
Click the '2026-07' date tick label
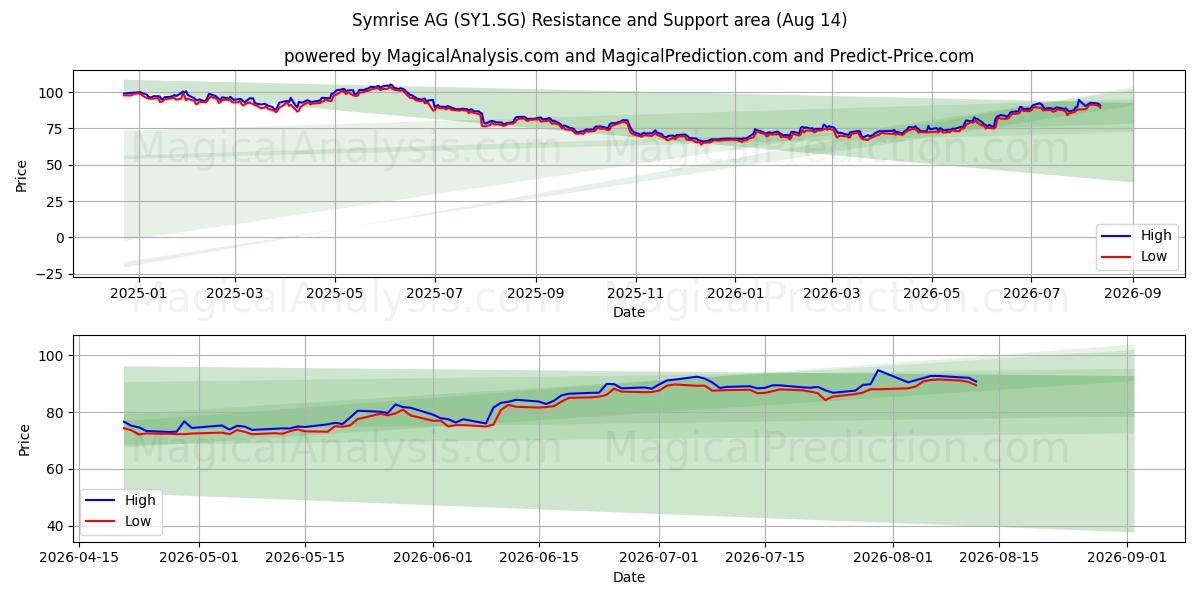click(x=1032, y=294)
